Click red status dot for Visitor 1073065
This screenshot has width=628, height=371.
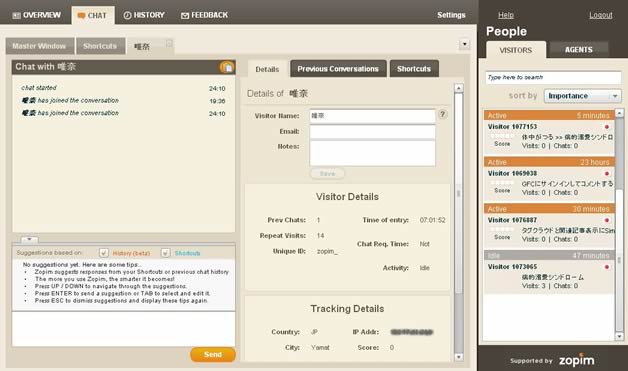point(607,267)
